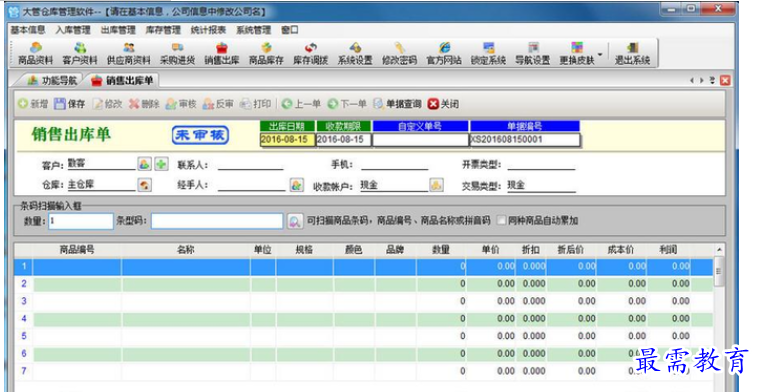
Task: Click the green add-customer plus icon
Action: click(x=161, y=164)
